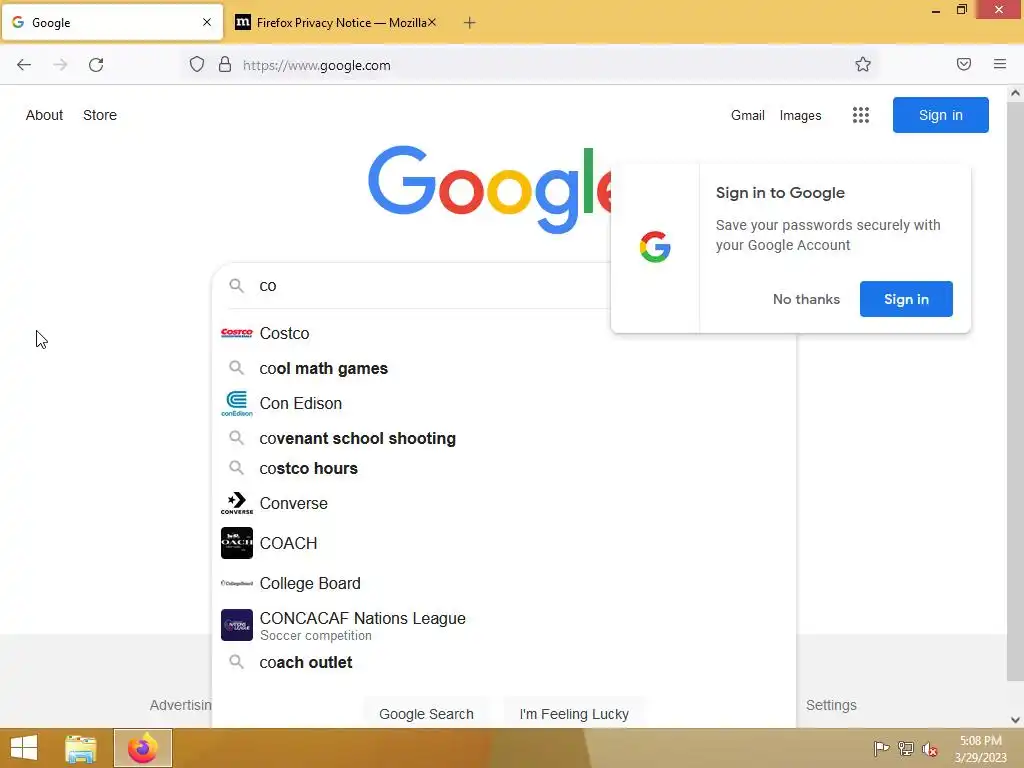Go back using the back arrow
Viewport: 1024px width, 768px height.
pyautogui.click(x=24, y=65)
